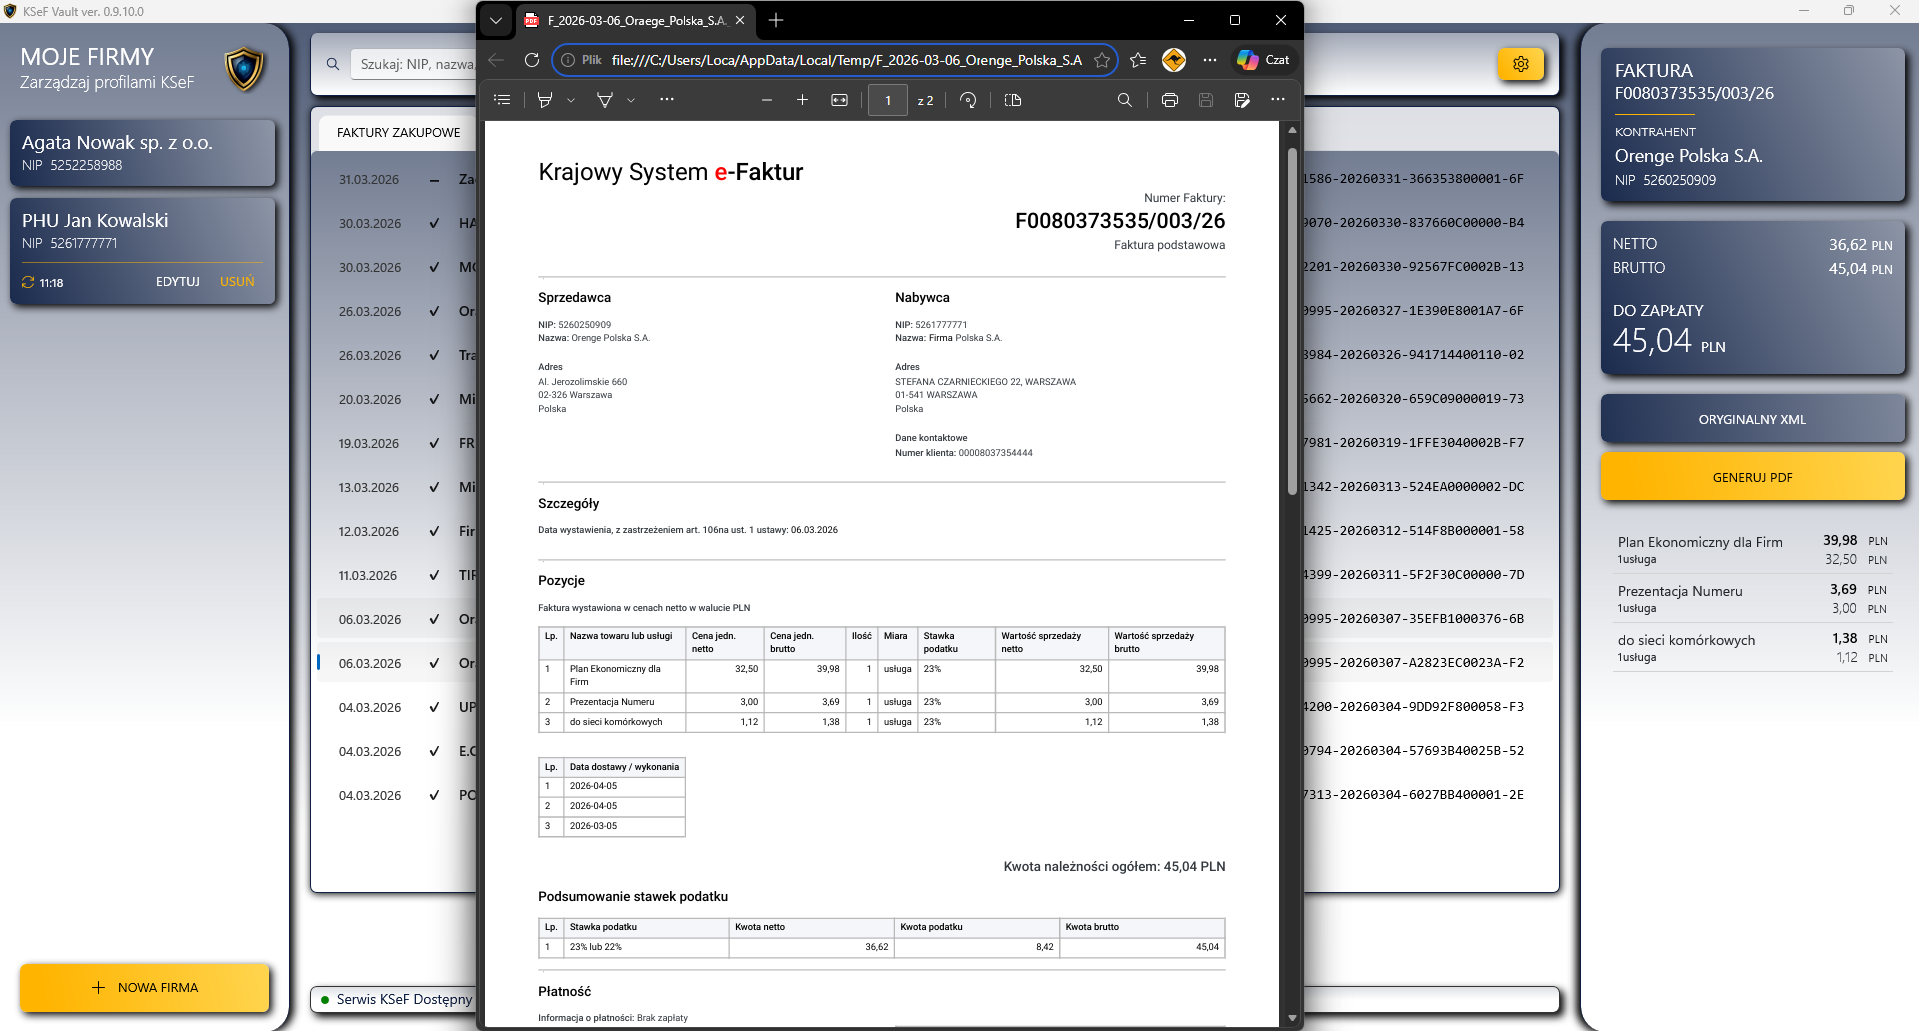Click 'Prezentacja Numeru' in the invoice panel

[x=1680, y=591]
